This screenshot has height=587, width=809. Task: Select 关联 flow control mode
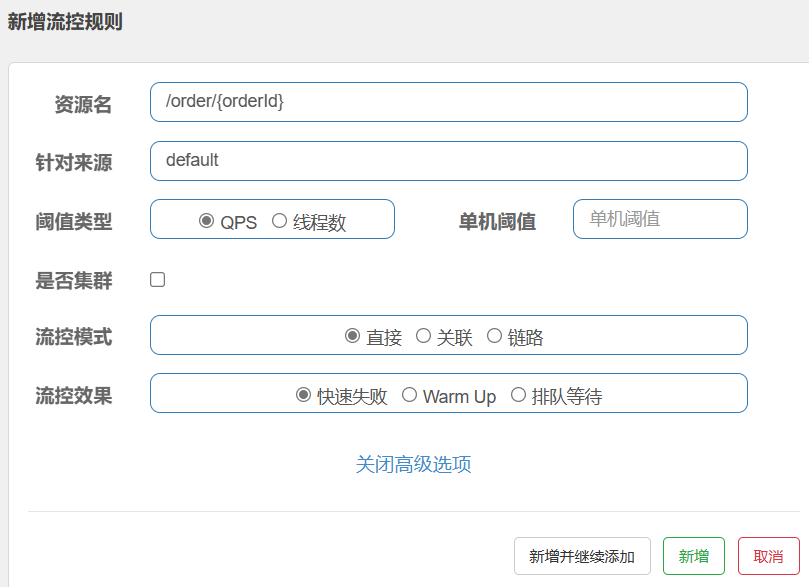[x=423, y=336]
